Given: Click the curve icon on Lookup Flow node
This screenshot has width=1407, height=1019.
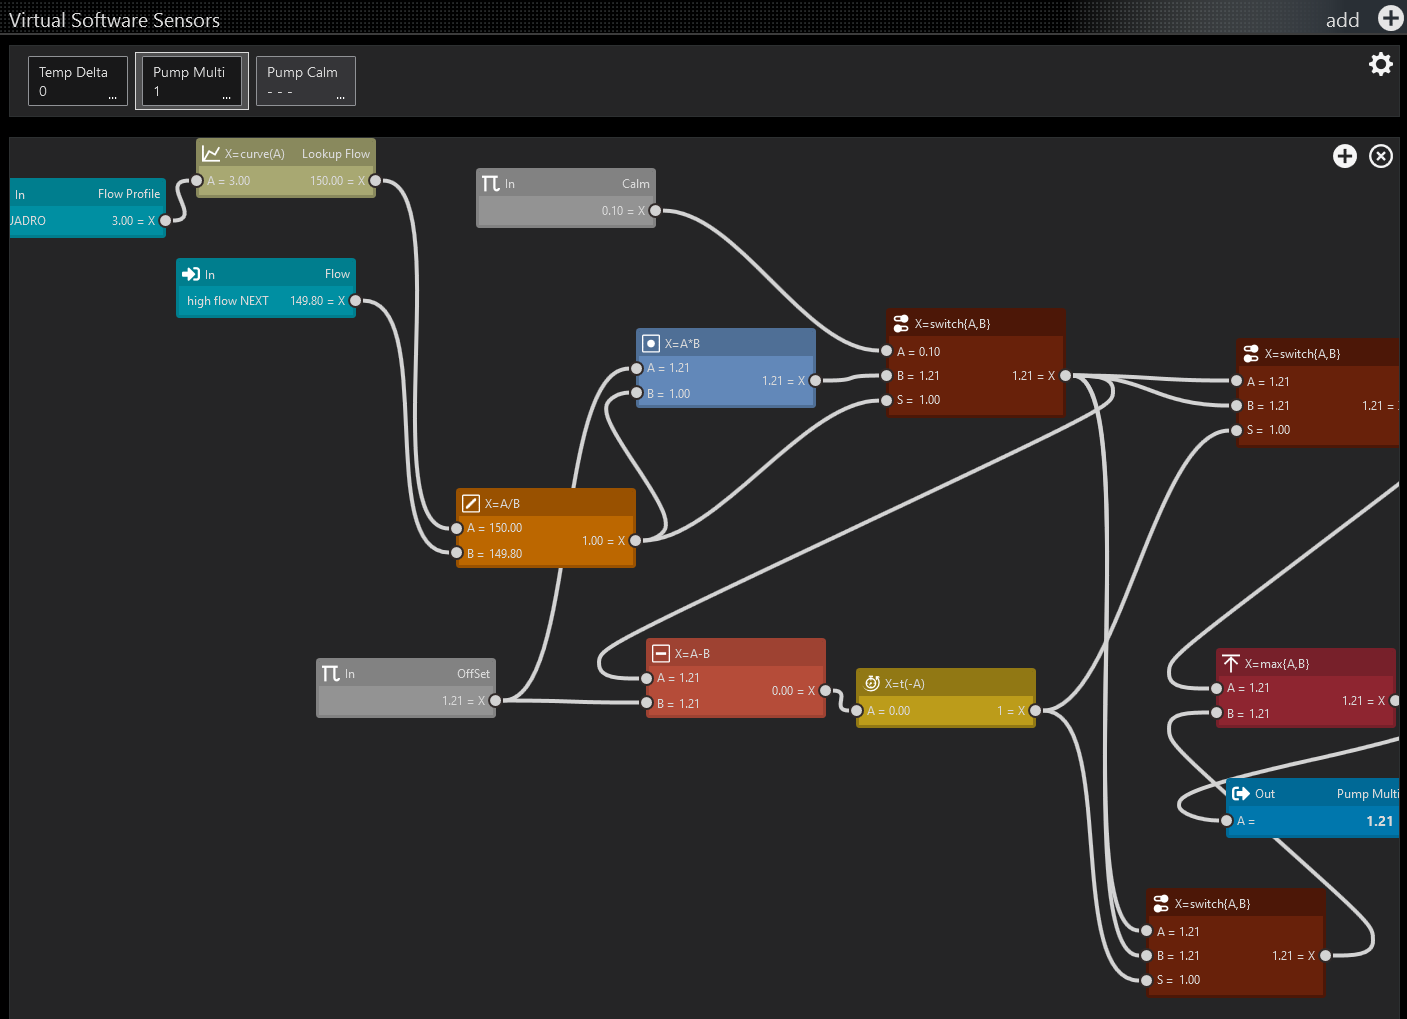Looking at the screenshot, I should 211,154.
